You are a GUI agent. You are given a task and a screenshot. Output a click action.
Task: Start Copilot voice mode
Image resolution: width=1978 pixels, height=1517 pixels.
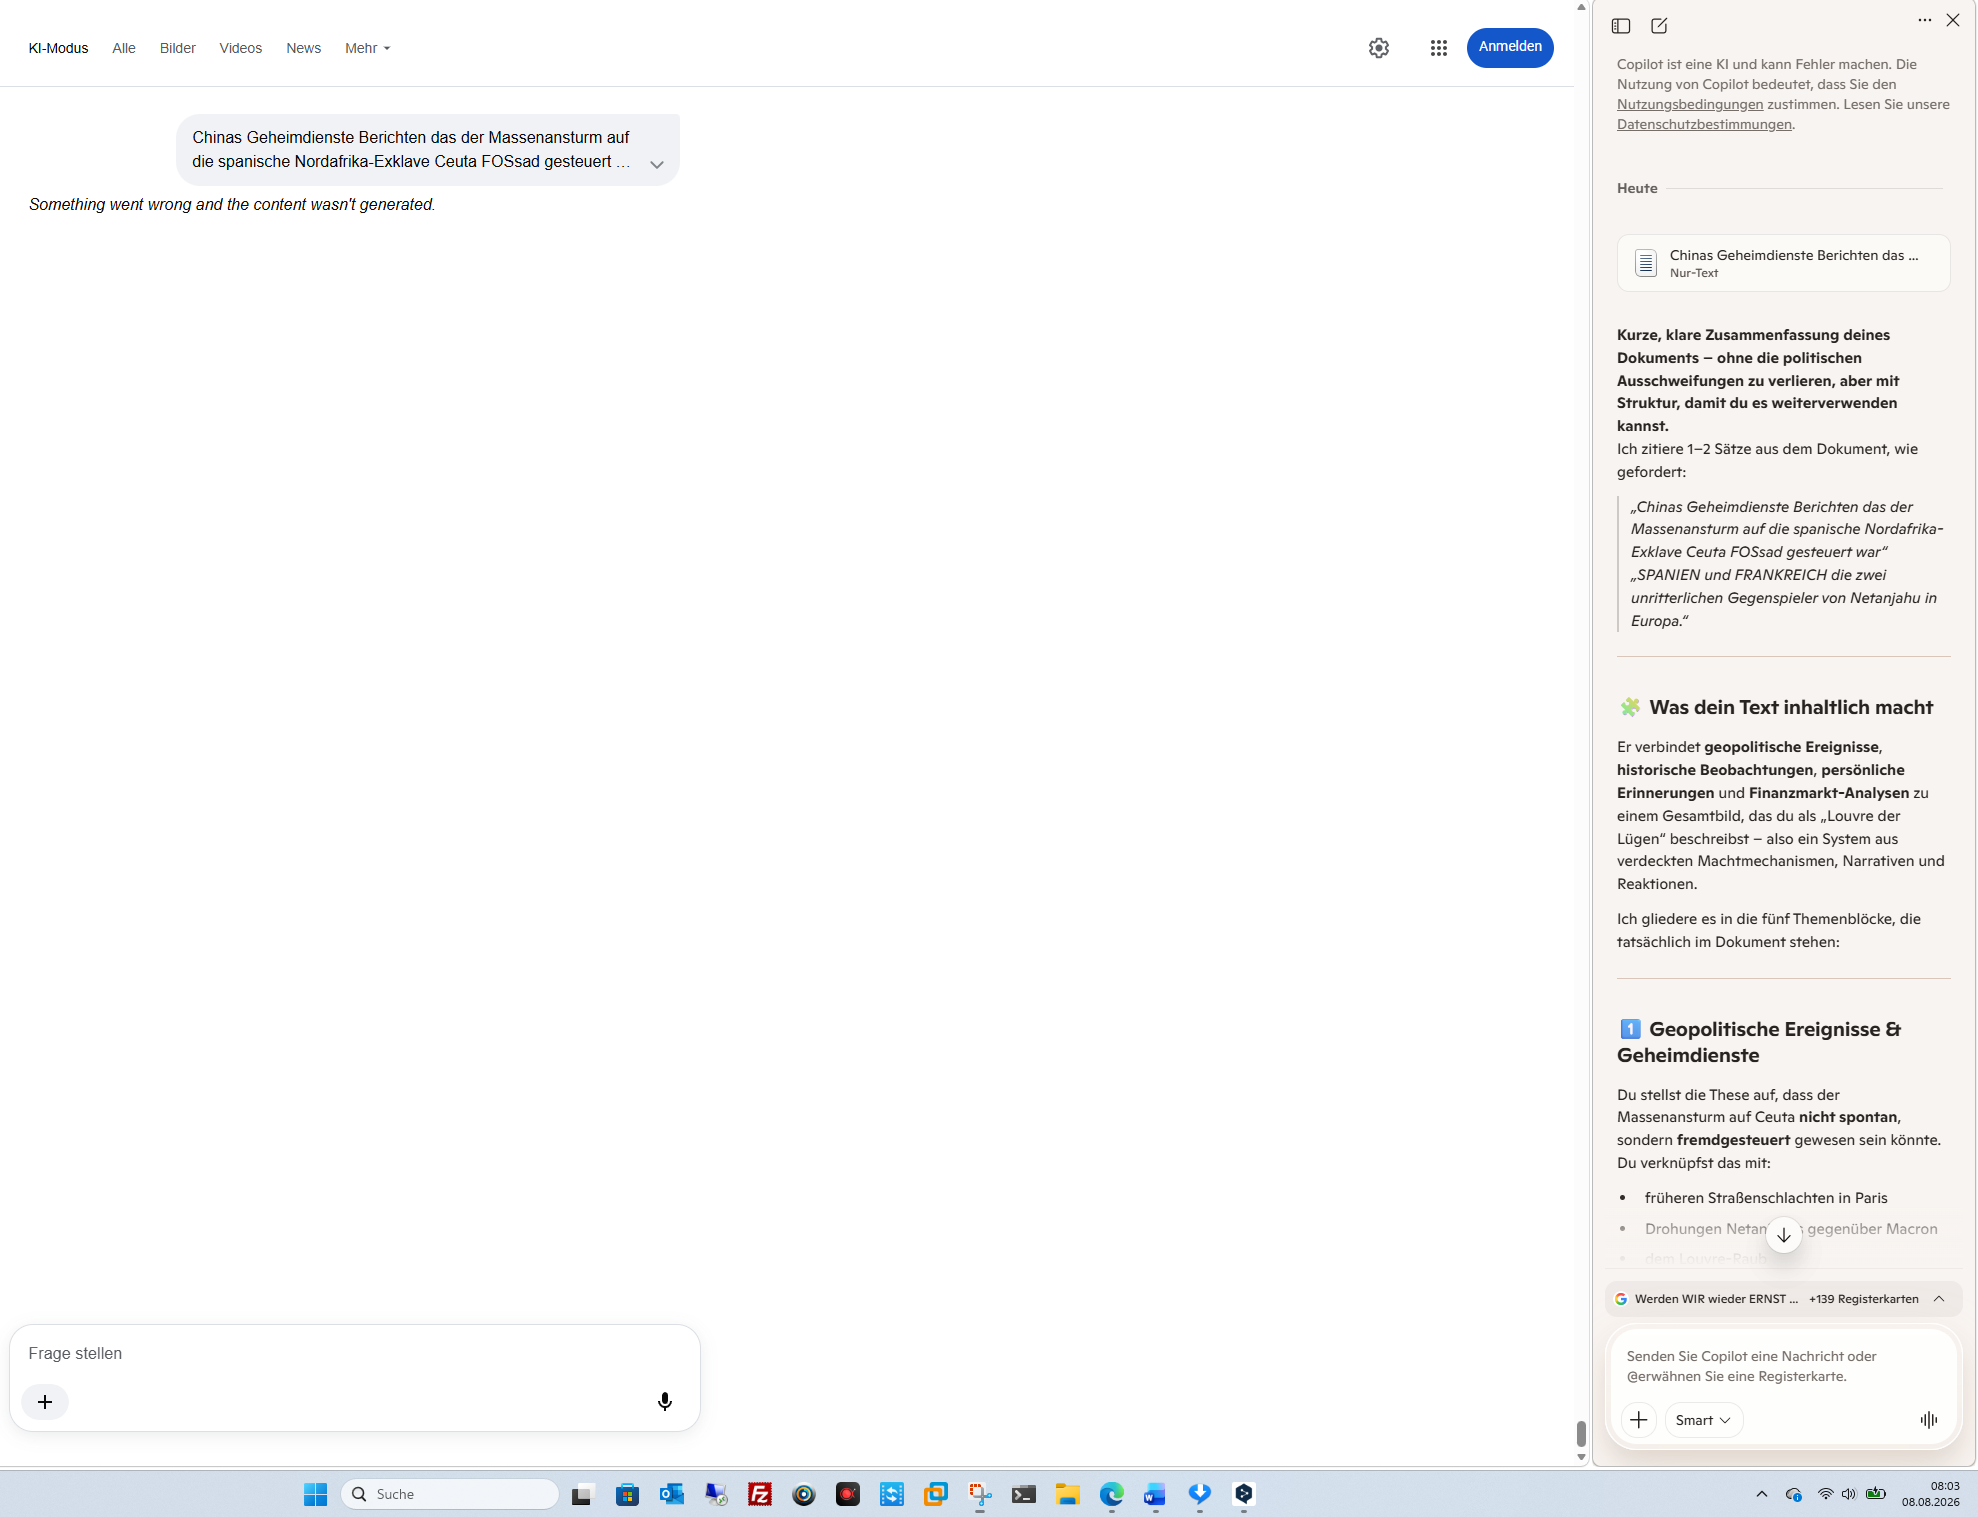tap(1929, 1420)
